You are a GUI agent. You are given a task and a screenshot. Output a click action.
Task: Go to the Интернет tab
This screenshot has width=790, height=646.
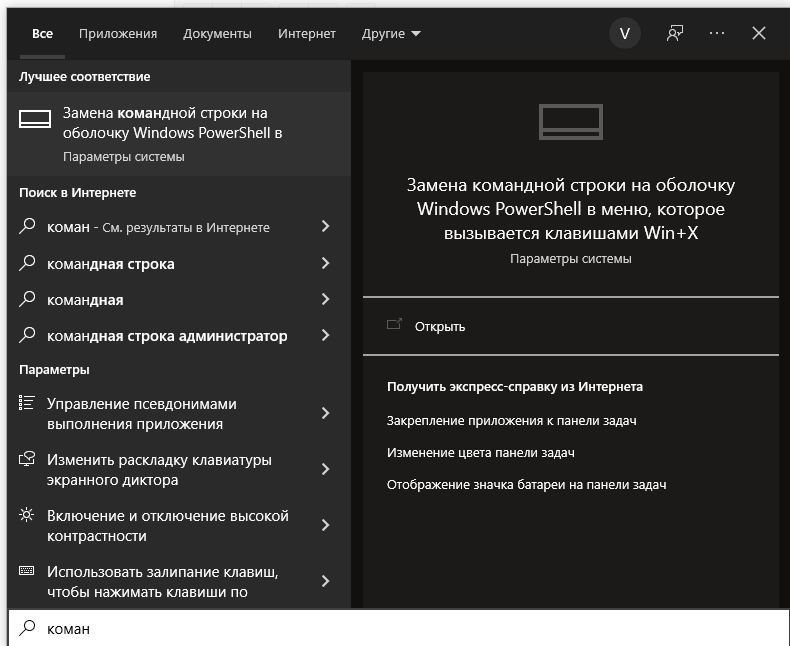point(307,34)
